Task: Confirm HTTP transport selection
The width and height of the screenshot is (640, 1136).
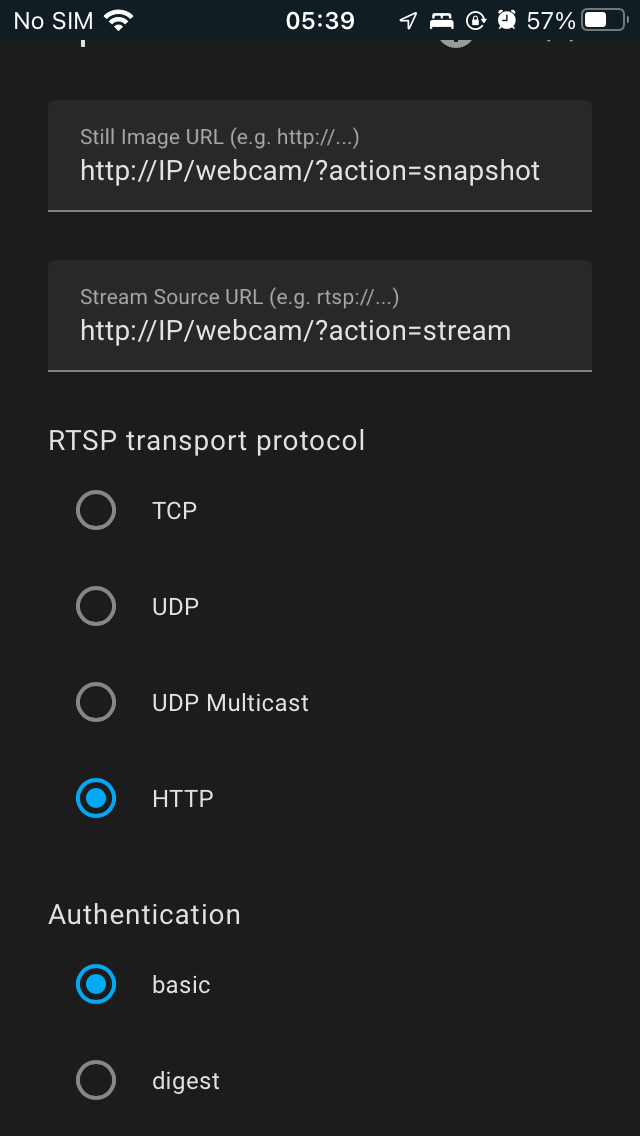Action: click(x=96, y=798)
